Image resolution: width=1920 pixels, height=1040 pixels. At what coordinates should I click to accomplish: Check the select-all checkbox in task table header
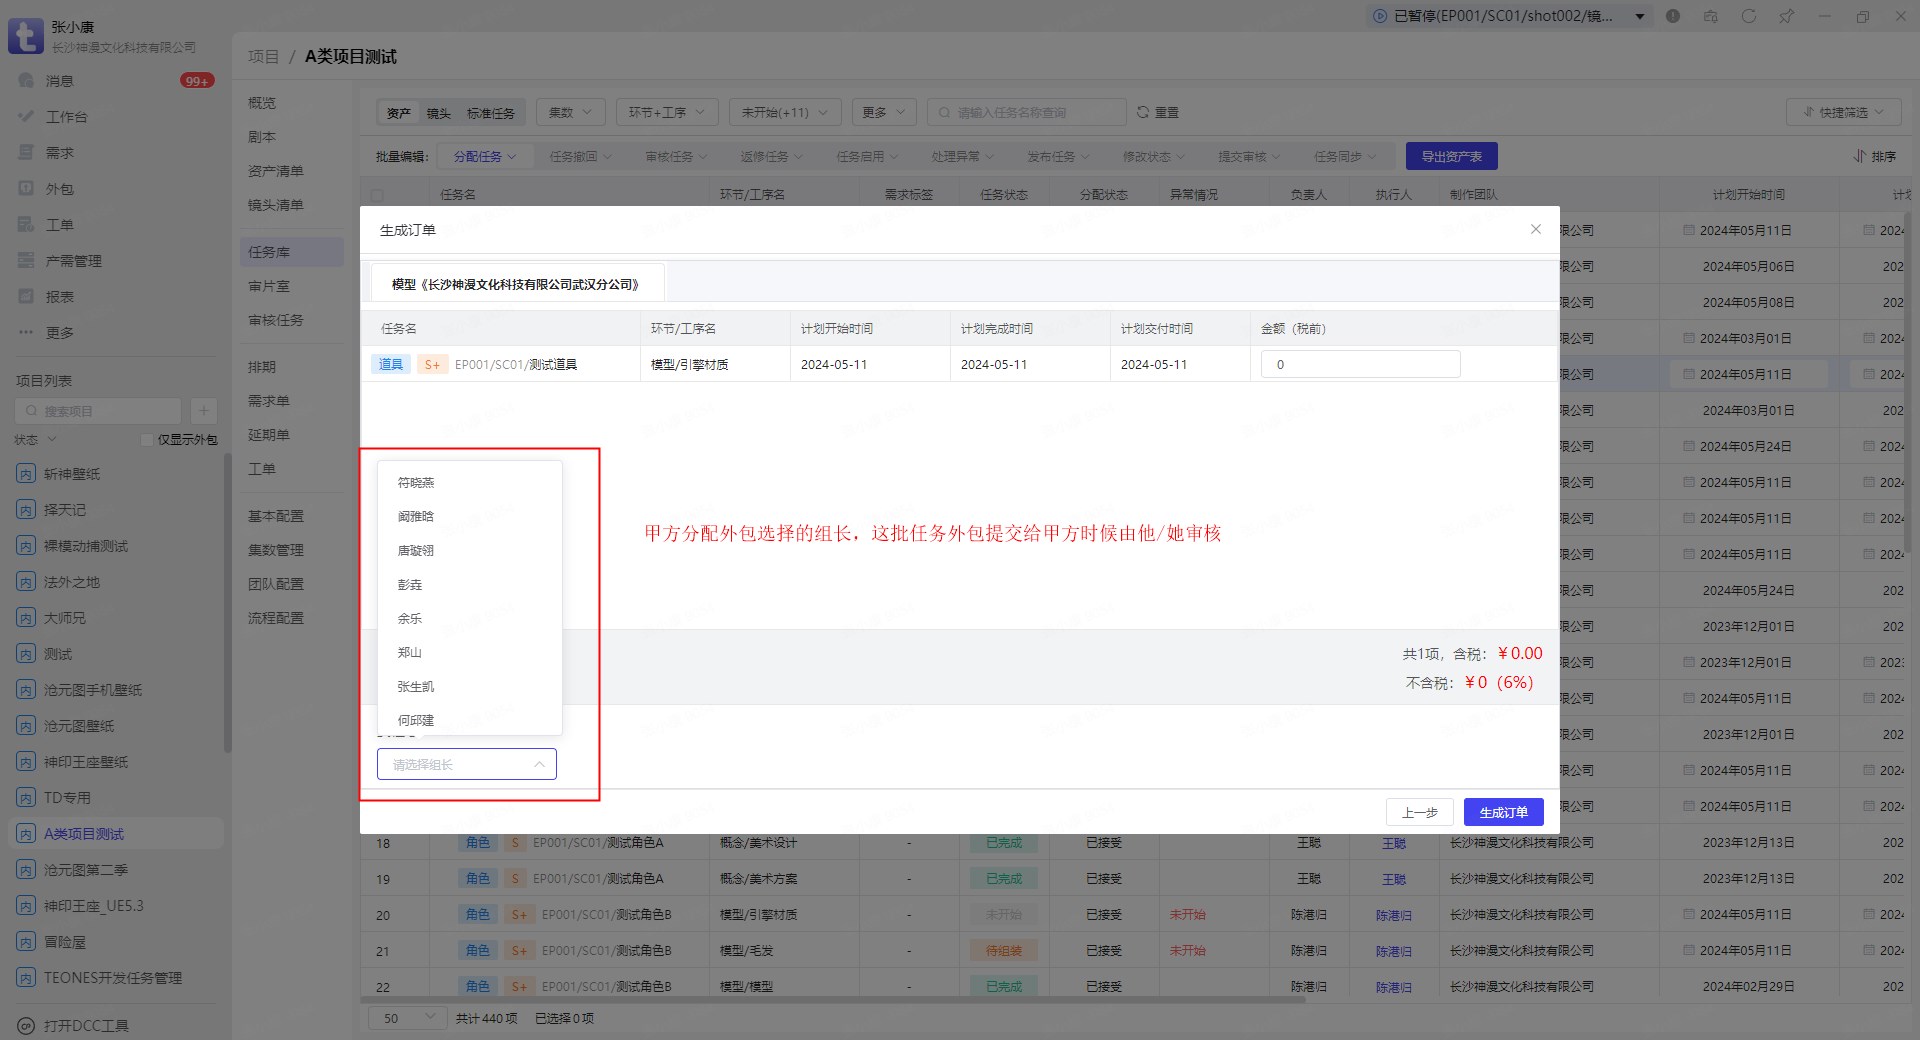tap(377, 195)
